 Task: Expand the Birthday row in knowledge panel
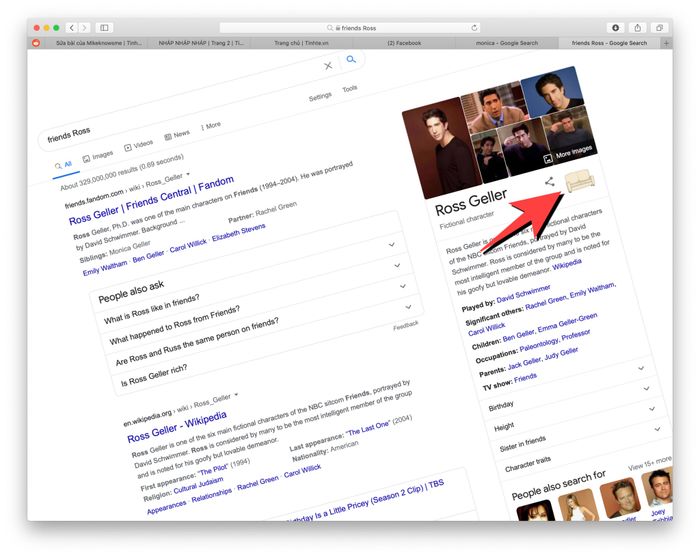[567, 387]
